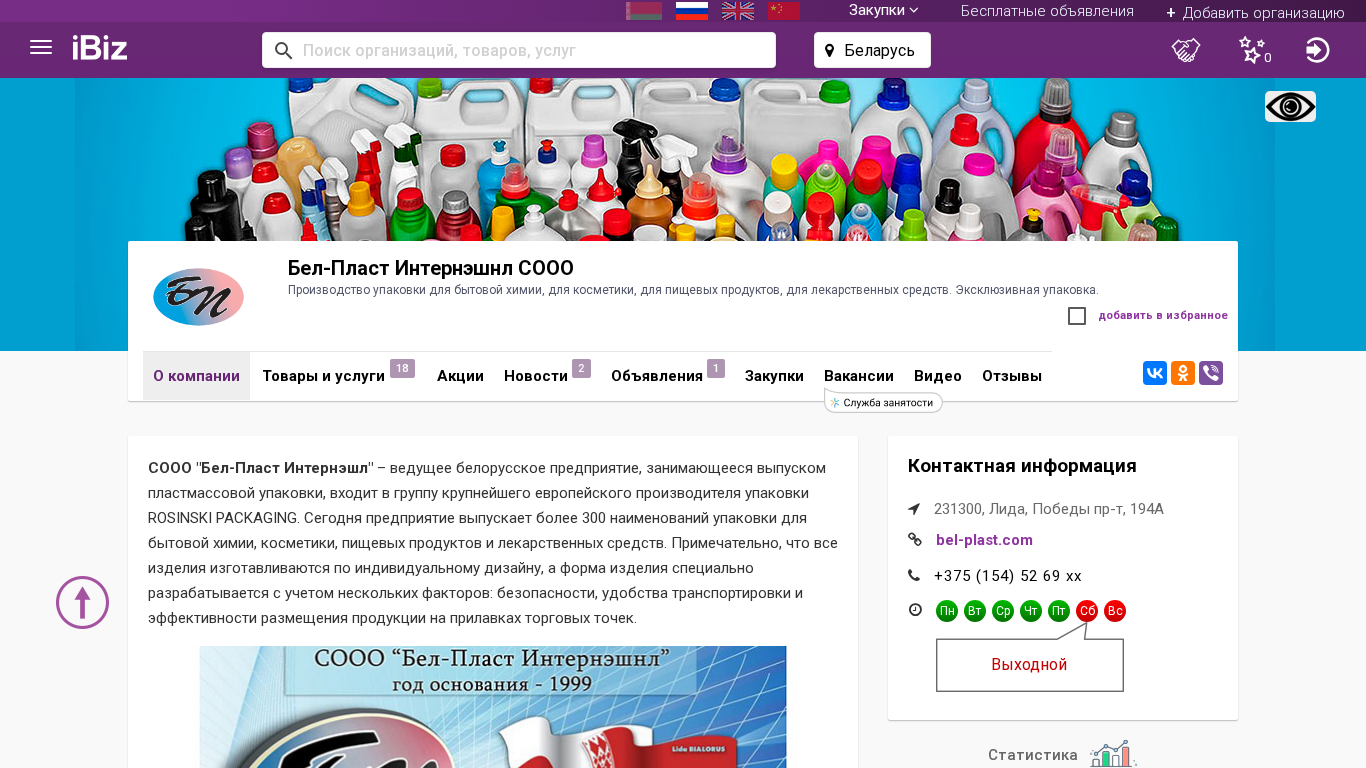Switch language to Belarusian flag

tap(644, 11)
